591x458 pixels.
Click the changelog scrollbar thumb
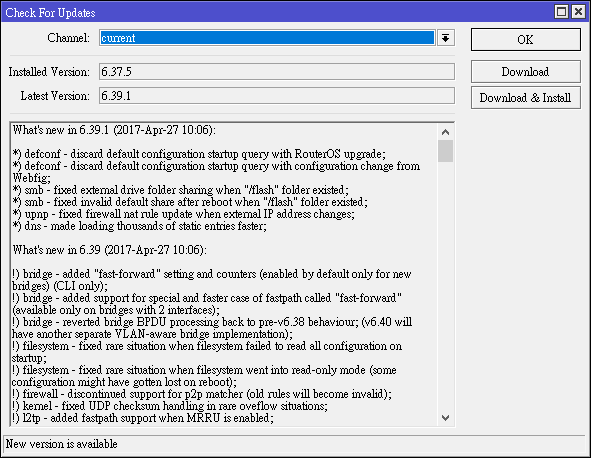coord(446,151)
